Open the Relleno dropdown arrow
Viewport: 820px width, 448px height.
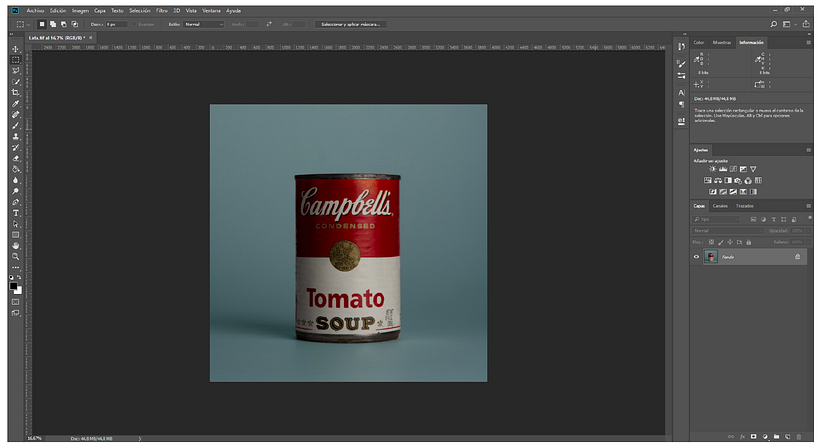click(x=808, y=242)
